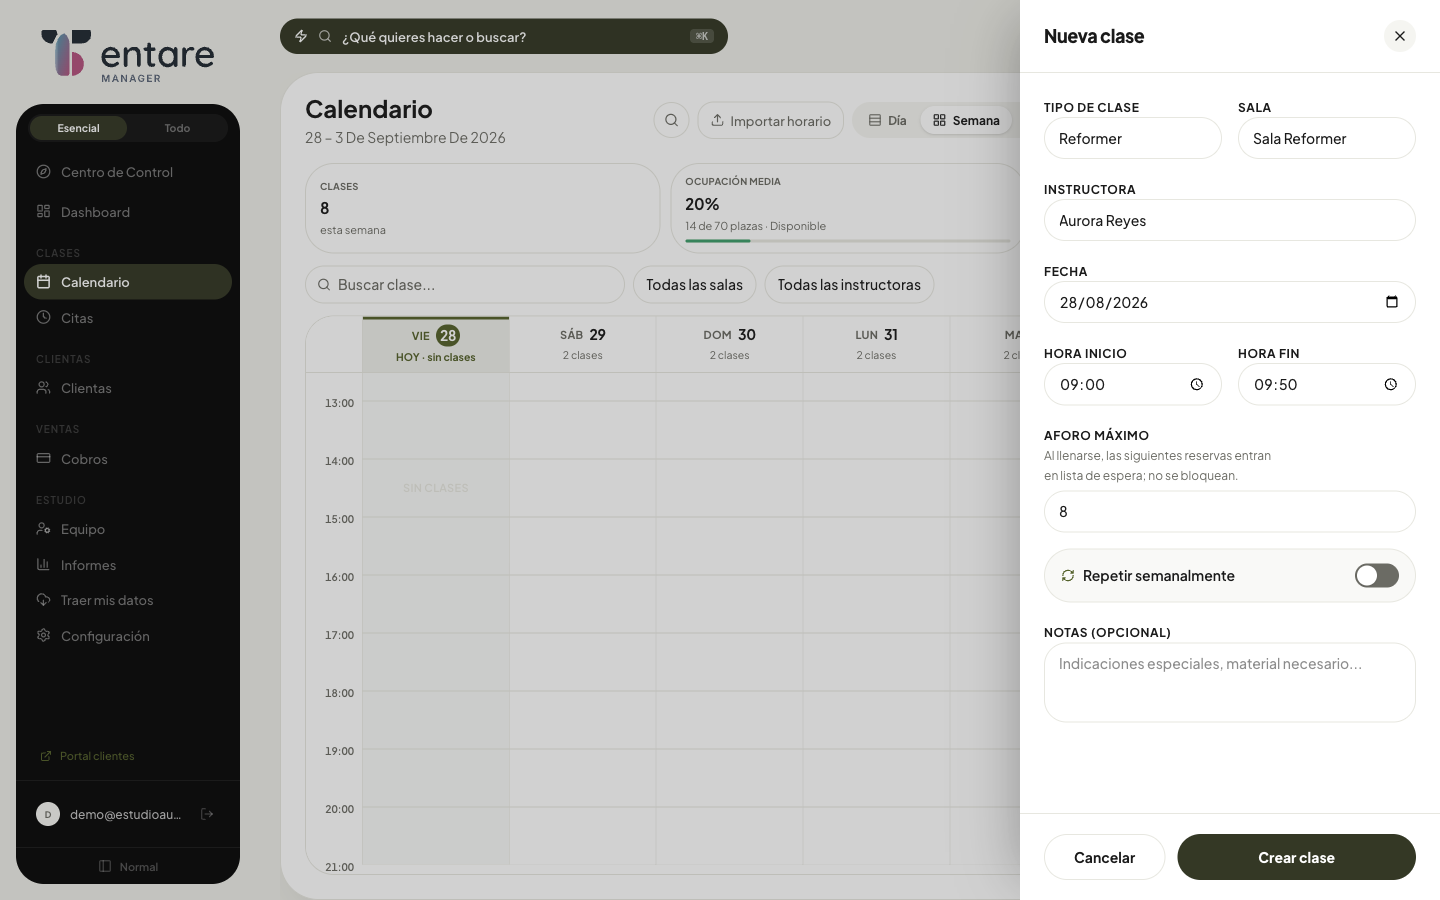
Task: Switch sidebar mode to Todo
Action: click(x=177, y=128)
